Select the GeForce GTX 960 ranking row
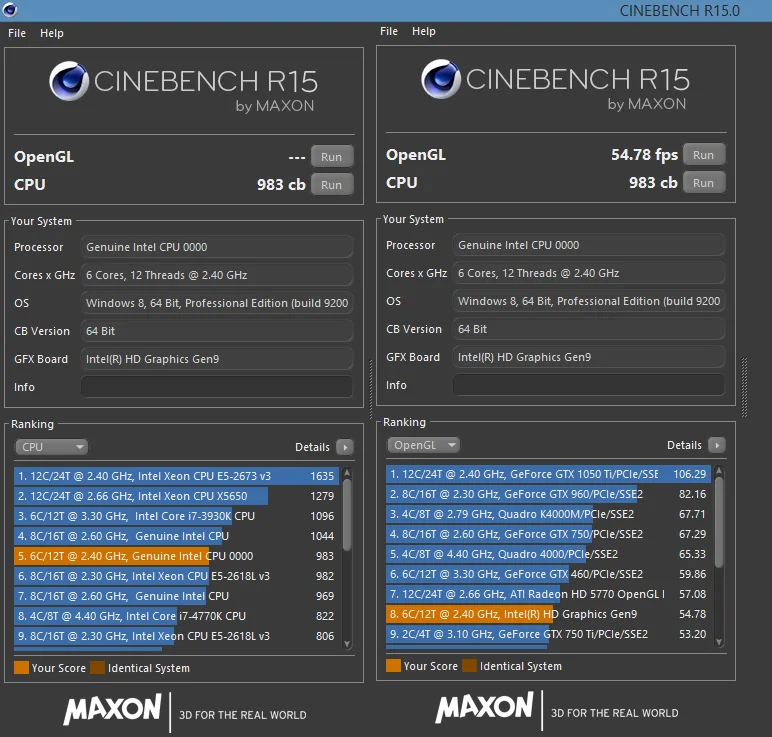The height and width of the screenshot is (737, 772). pos(548,494)
